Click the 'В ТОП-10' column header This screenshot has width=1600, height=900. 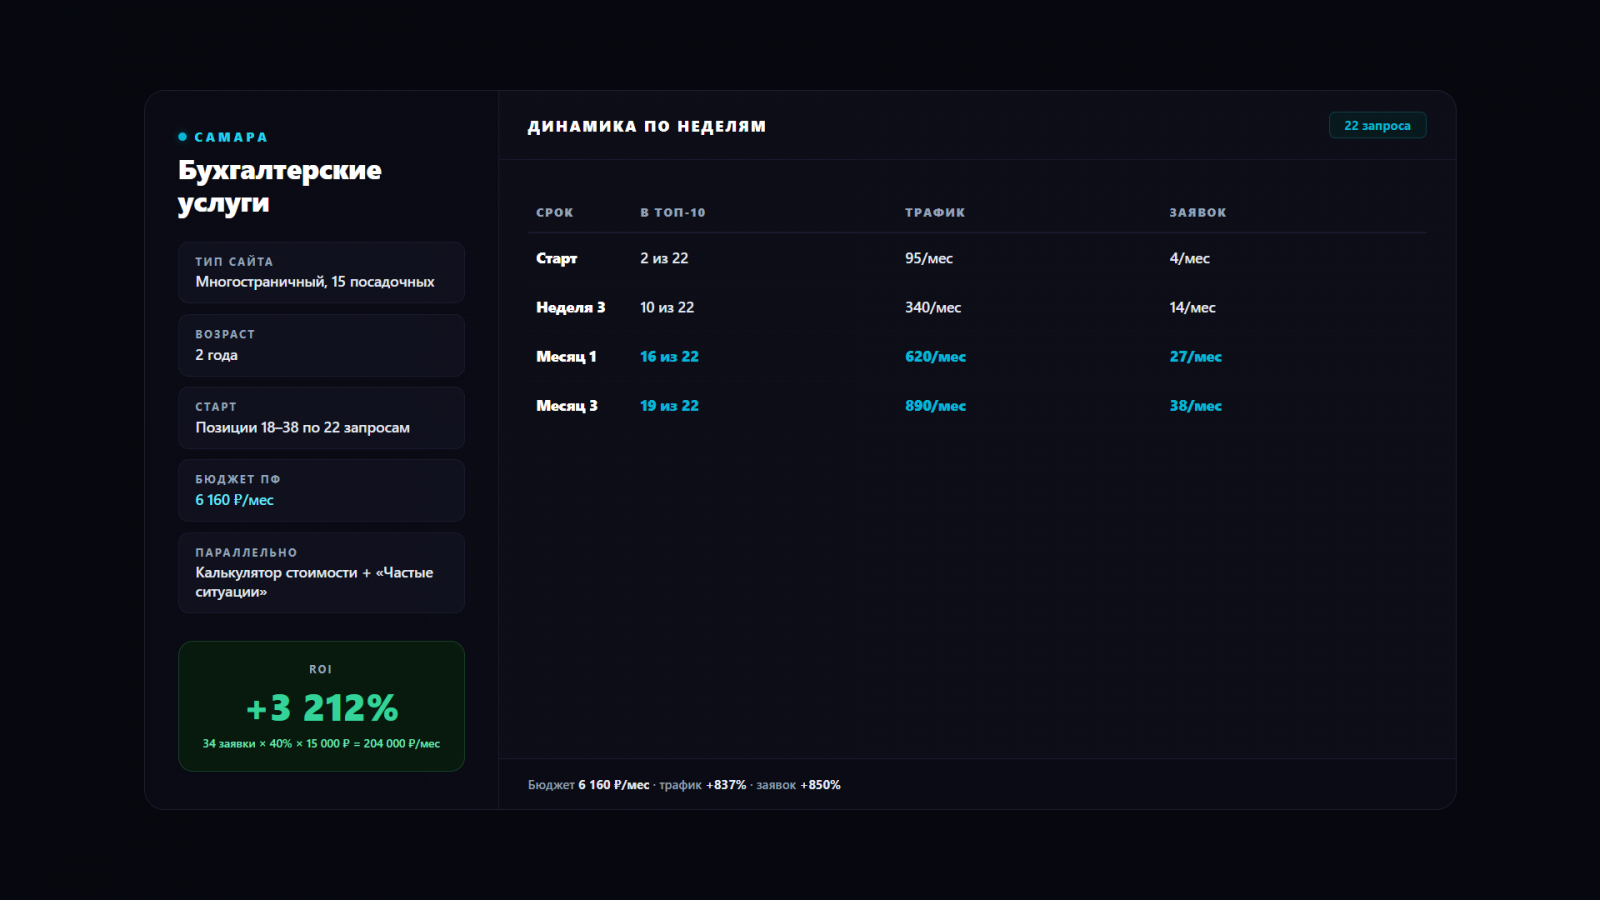(x=672, y=213)
